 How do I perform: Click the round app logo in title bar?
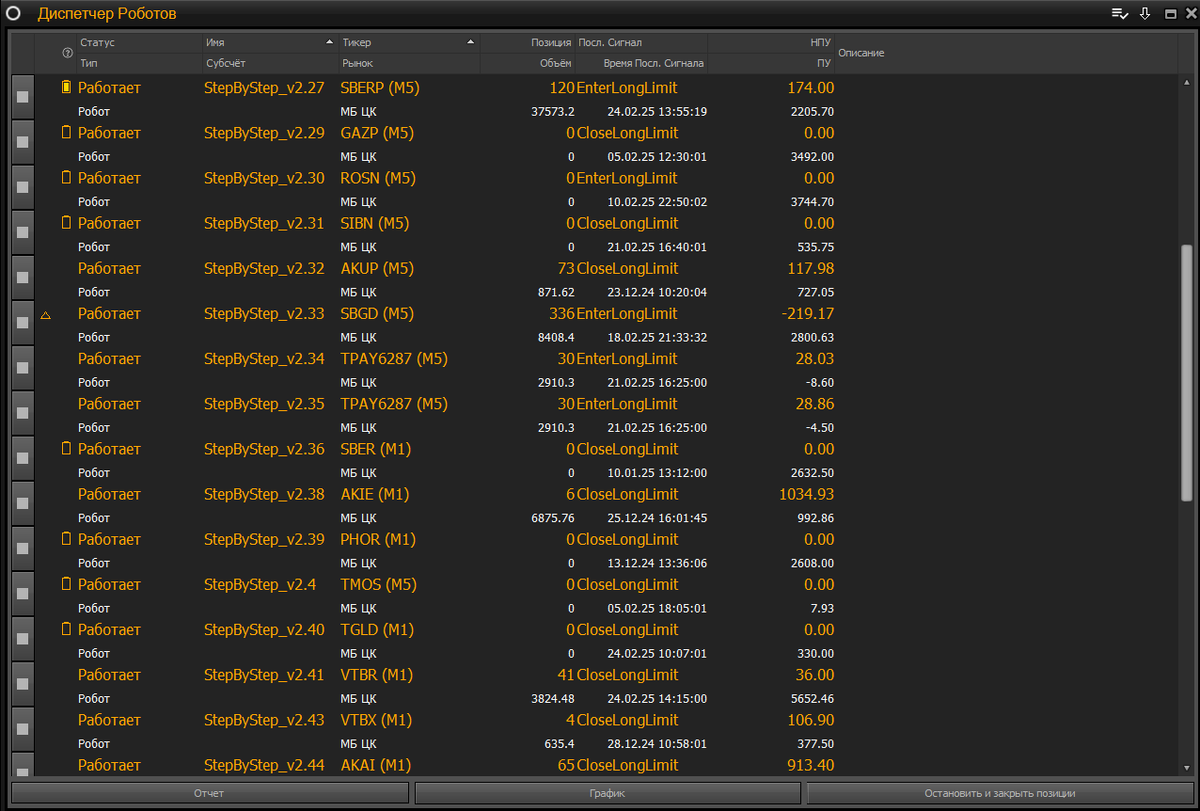[14, 14]
